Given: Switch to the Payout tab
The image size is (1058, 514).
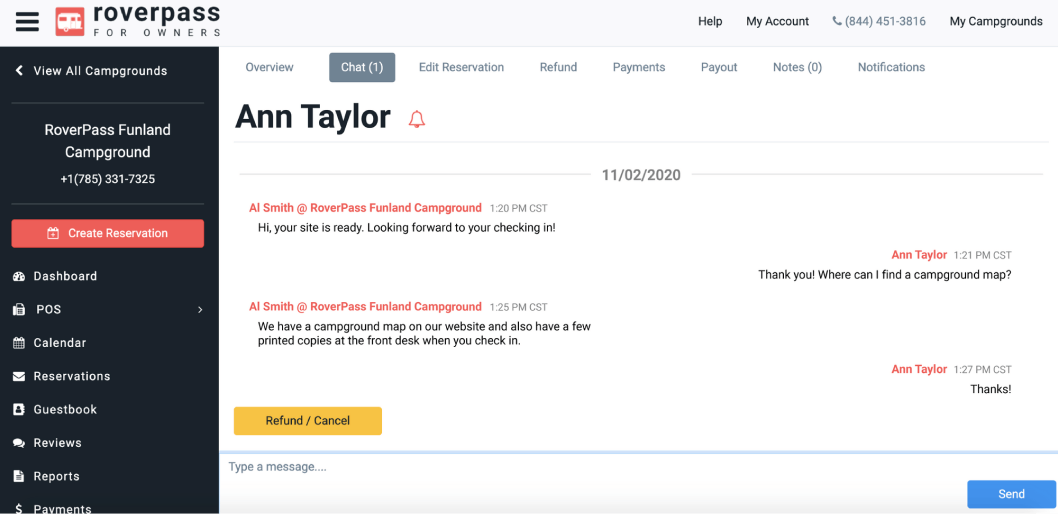Looking at the screenshot, I should [719, 67].
